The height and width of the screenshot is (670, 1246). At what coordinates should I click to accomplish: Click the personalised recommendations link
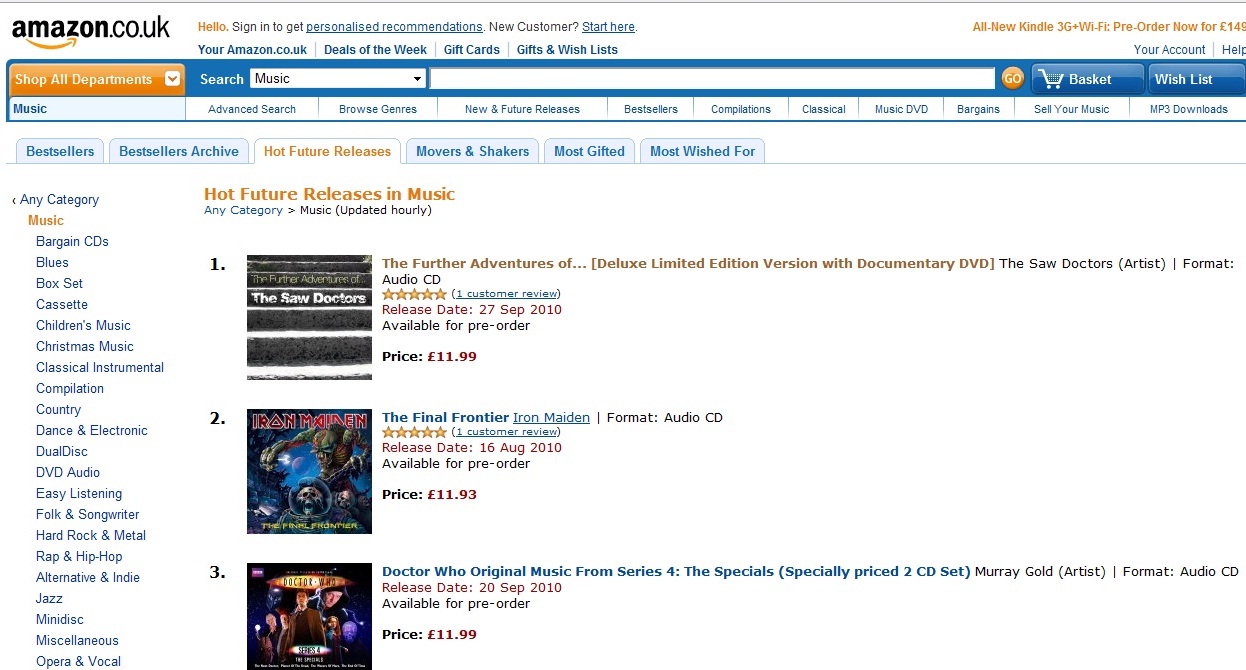394,27
